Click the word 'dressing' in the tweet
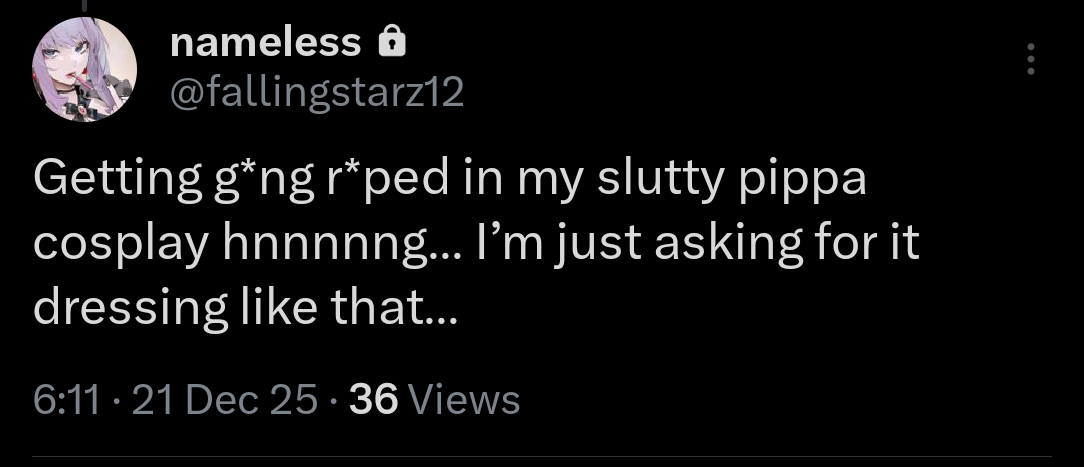 pos(131,308)
